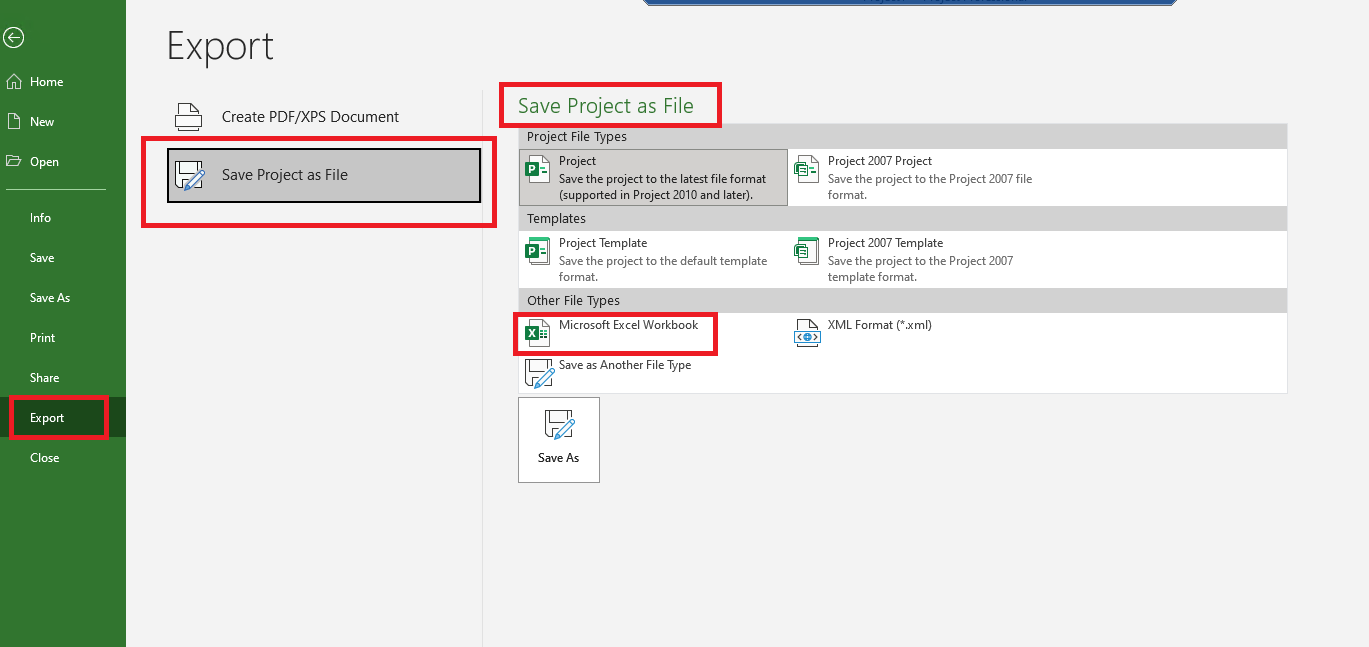This screenshot has width=1369, height=647.
Task: Click the green Project file type icon
Action: (x=538, y=169)
